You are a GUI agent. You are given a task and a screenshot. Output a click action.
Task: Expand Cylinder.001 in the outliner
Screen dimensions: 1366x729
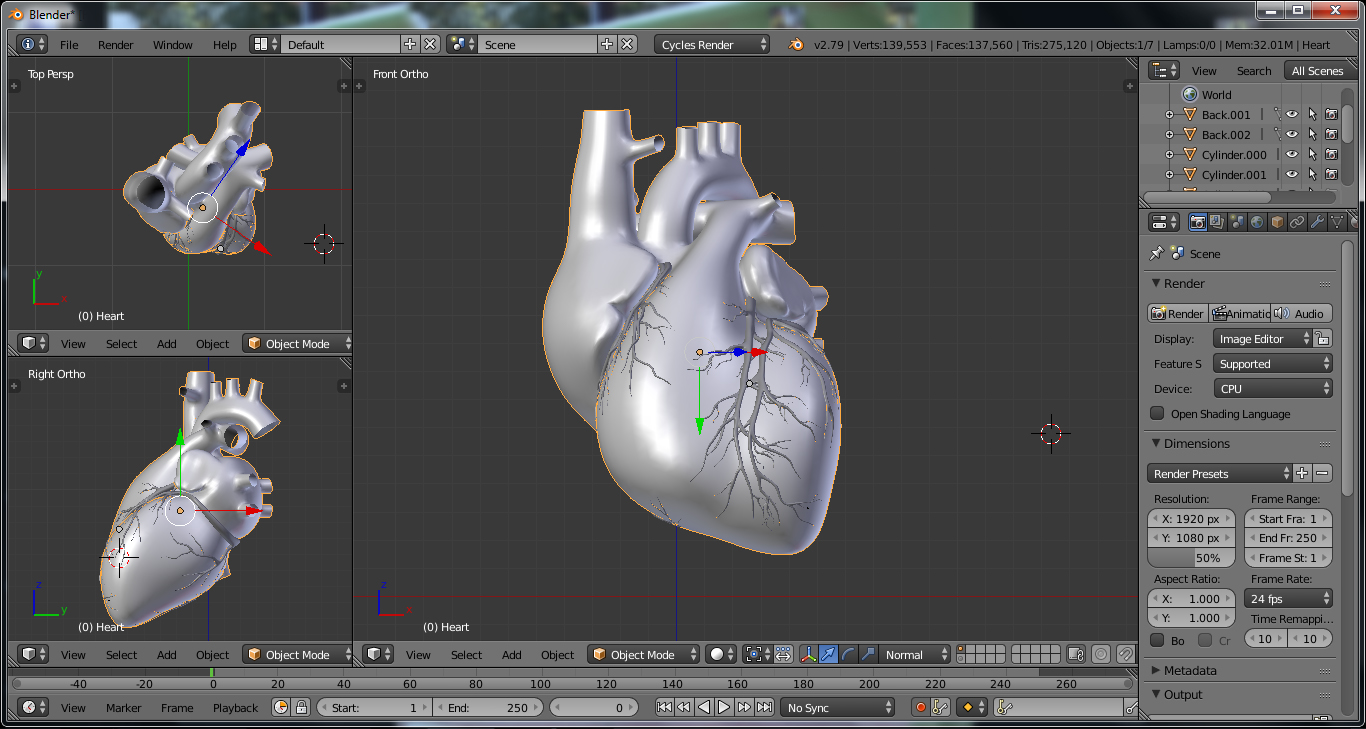(x=1170, y=174)
